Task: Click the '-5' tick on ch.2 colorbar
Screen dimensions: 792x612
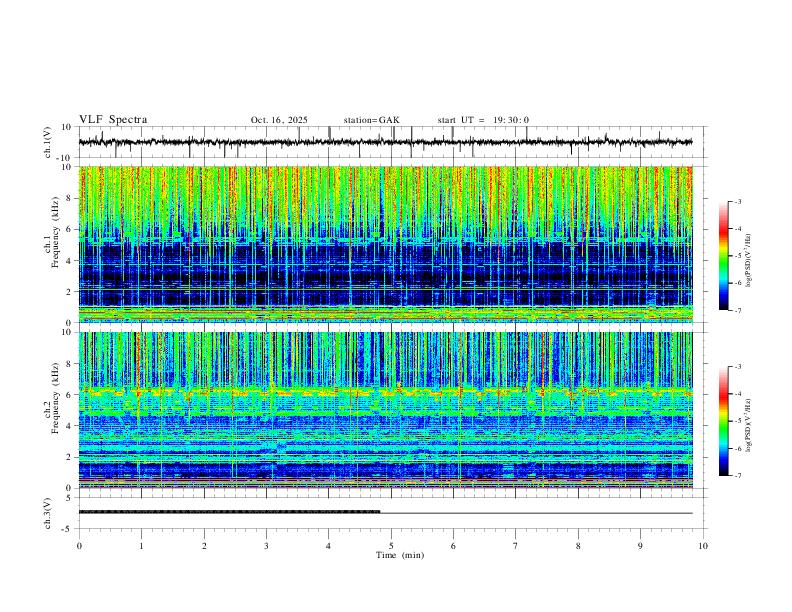Action: 738,421
